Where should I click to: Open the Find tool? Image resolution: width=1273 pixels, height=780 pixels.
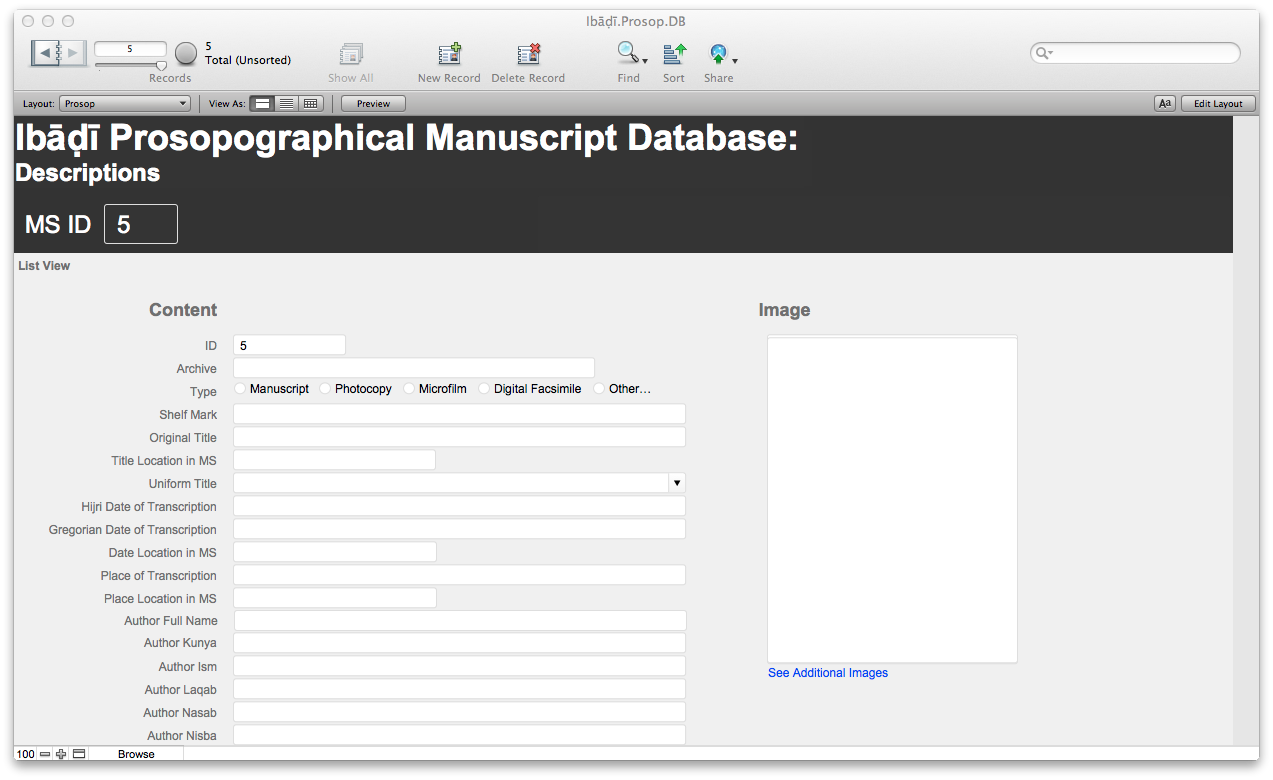pos(628,54)
